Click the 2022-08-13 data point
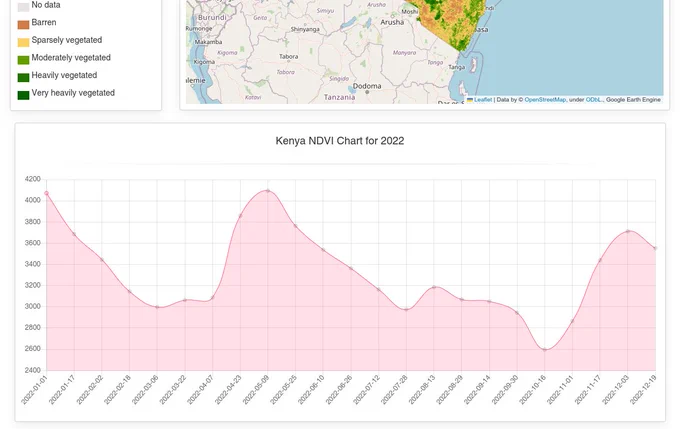The image size is (680, 429). tap(434, 287)
